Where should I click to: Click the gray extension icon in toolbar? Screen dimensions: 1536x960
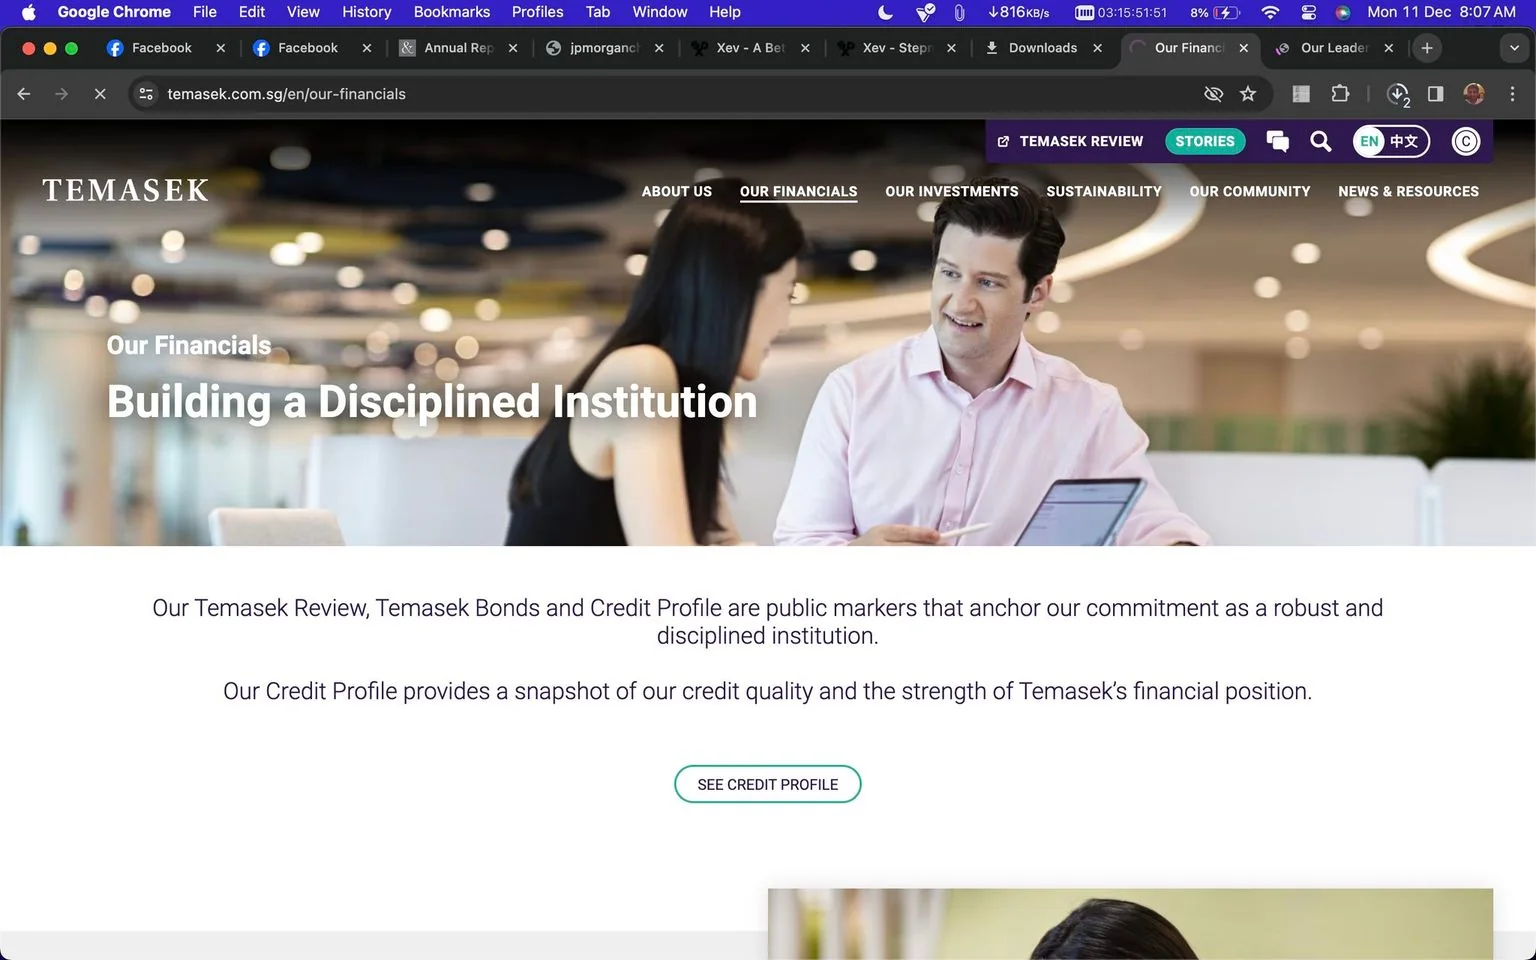1301,94
